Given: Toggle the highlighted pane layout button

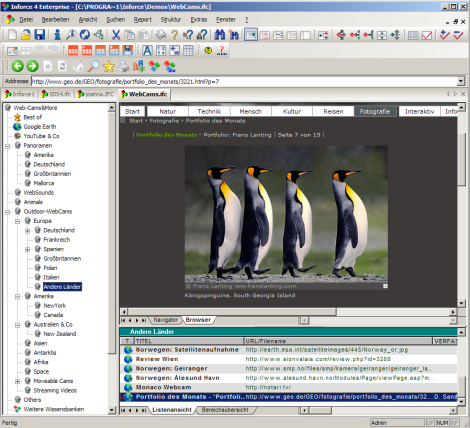Looking at the screenshot, I should (251, 35).
